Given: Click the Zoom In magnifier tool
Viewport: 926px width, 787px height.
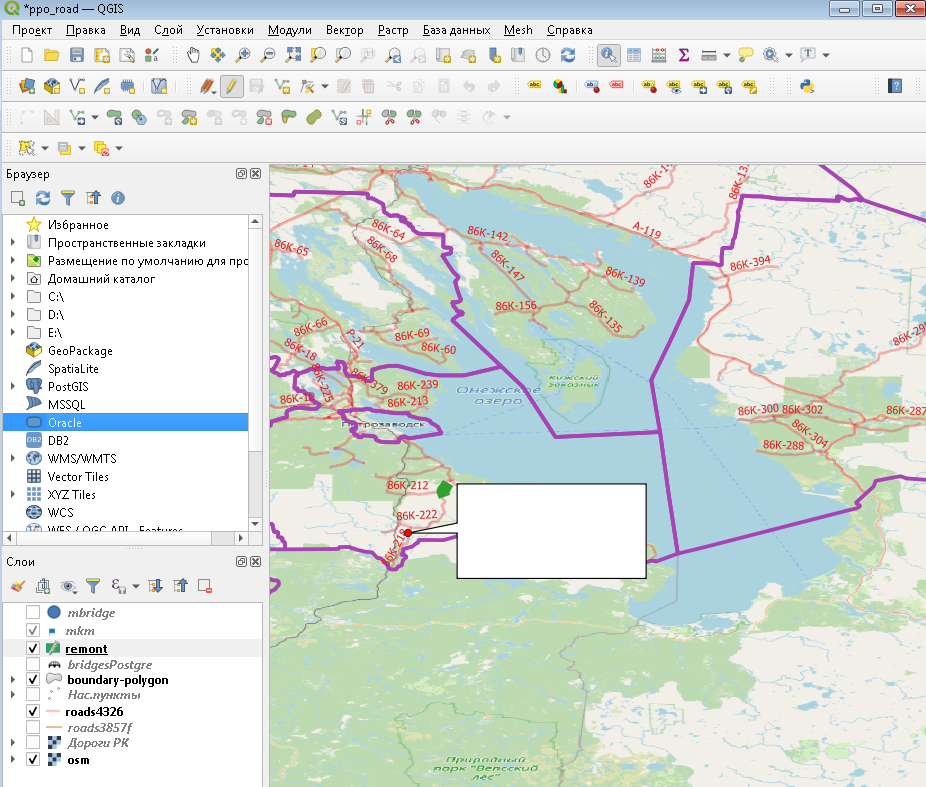Looking at the screenshot, I should [244, 55].
